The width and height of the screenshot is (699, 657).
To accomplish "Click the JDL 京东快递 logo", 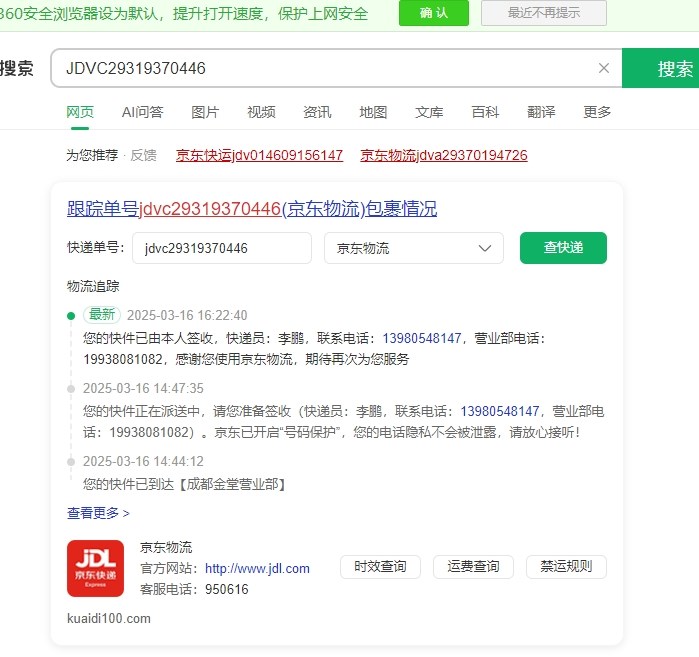I will 95,568.
